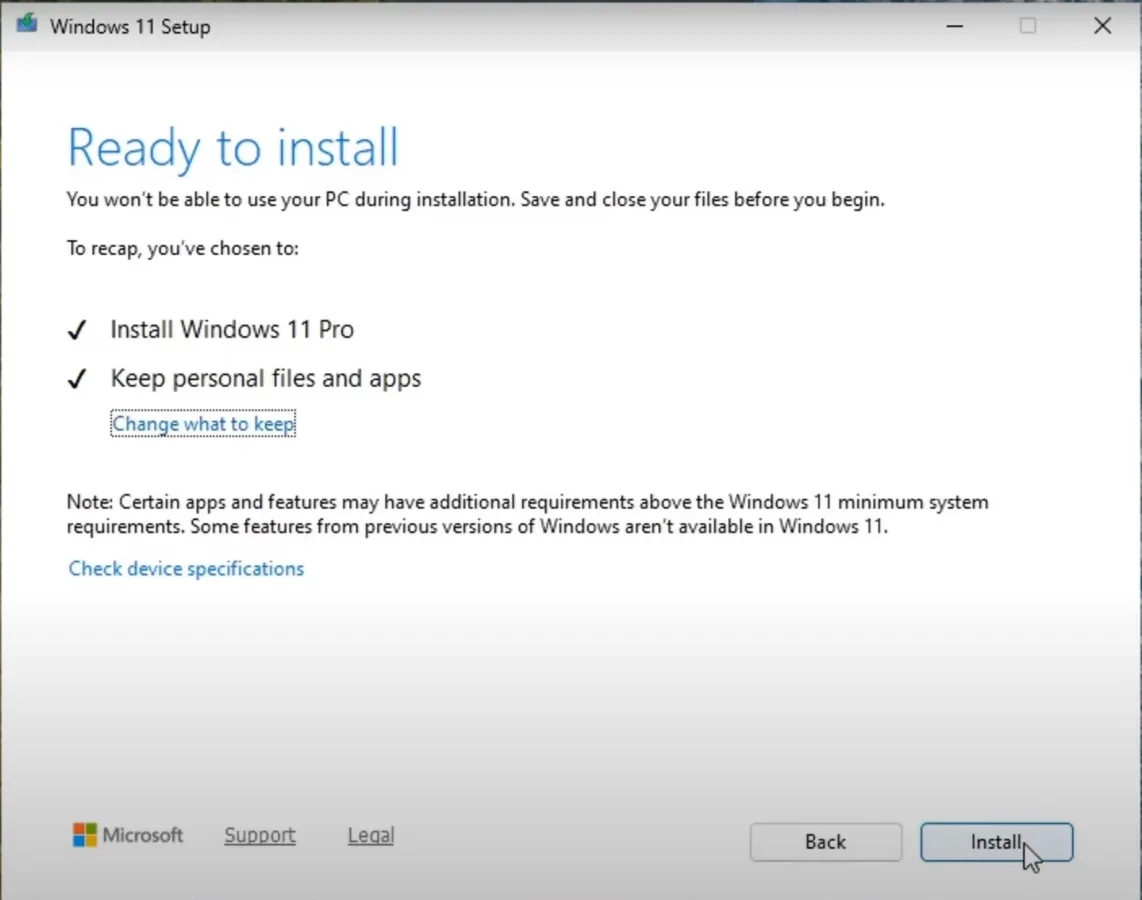Click the save and close files warning text

pyautogui.click(x=475, y=199)
